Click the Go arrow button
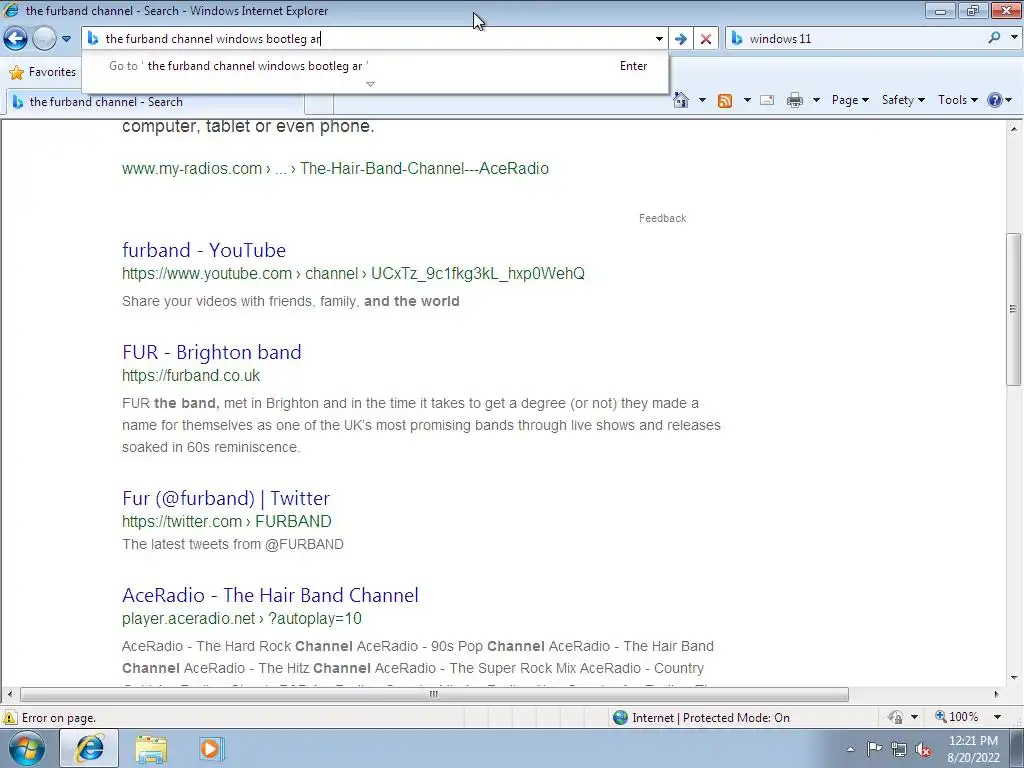Viewport: 1024px width, 768px height. point(680,39)
